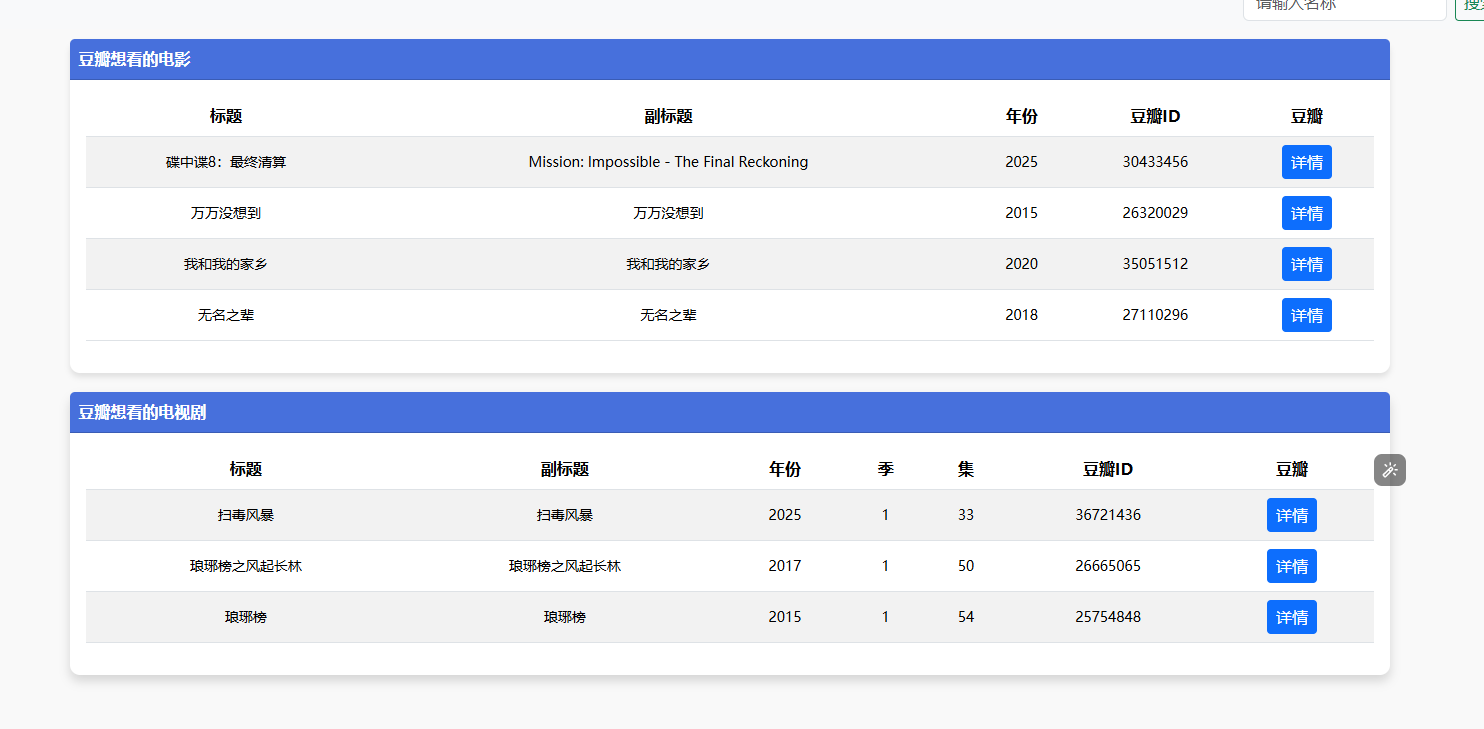Open details for the 2015 movie 万万没想到
Image resolution: width=1484 pixels, height=729 pixels.
1306,213
